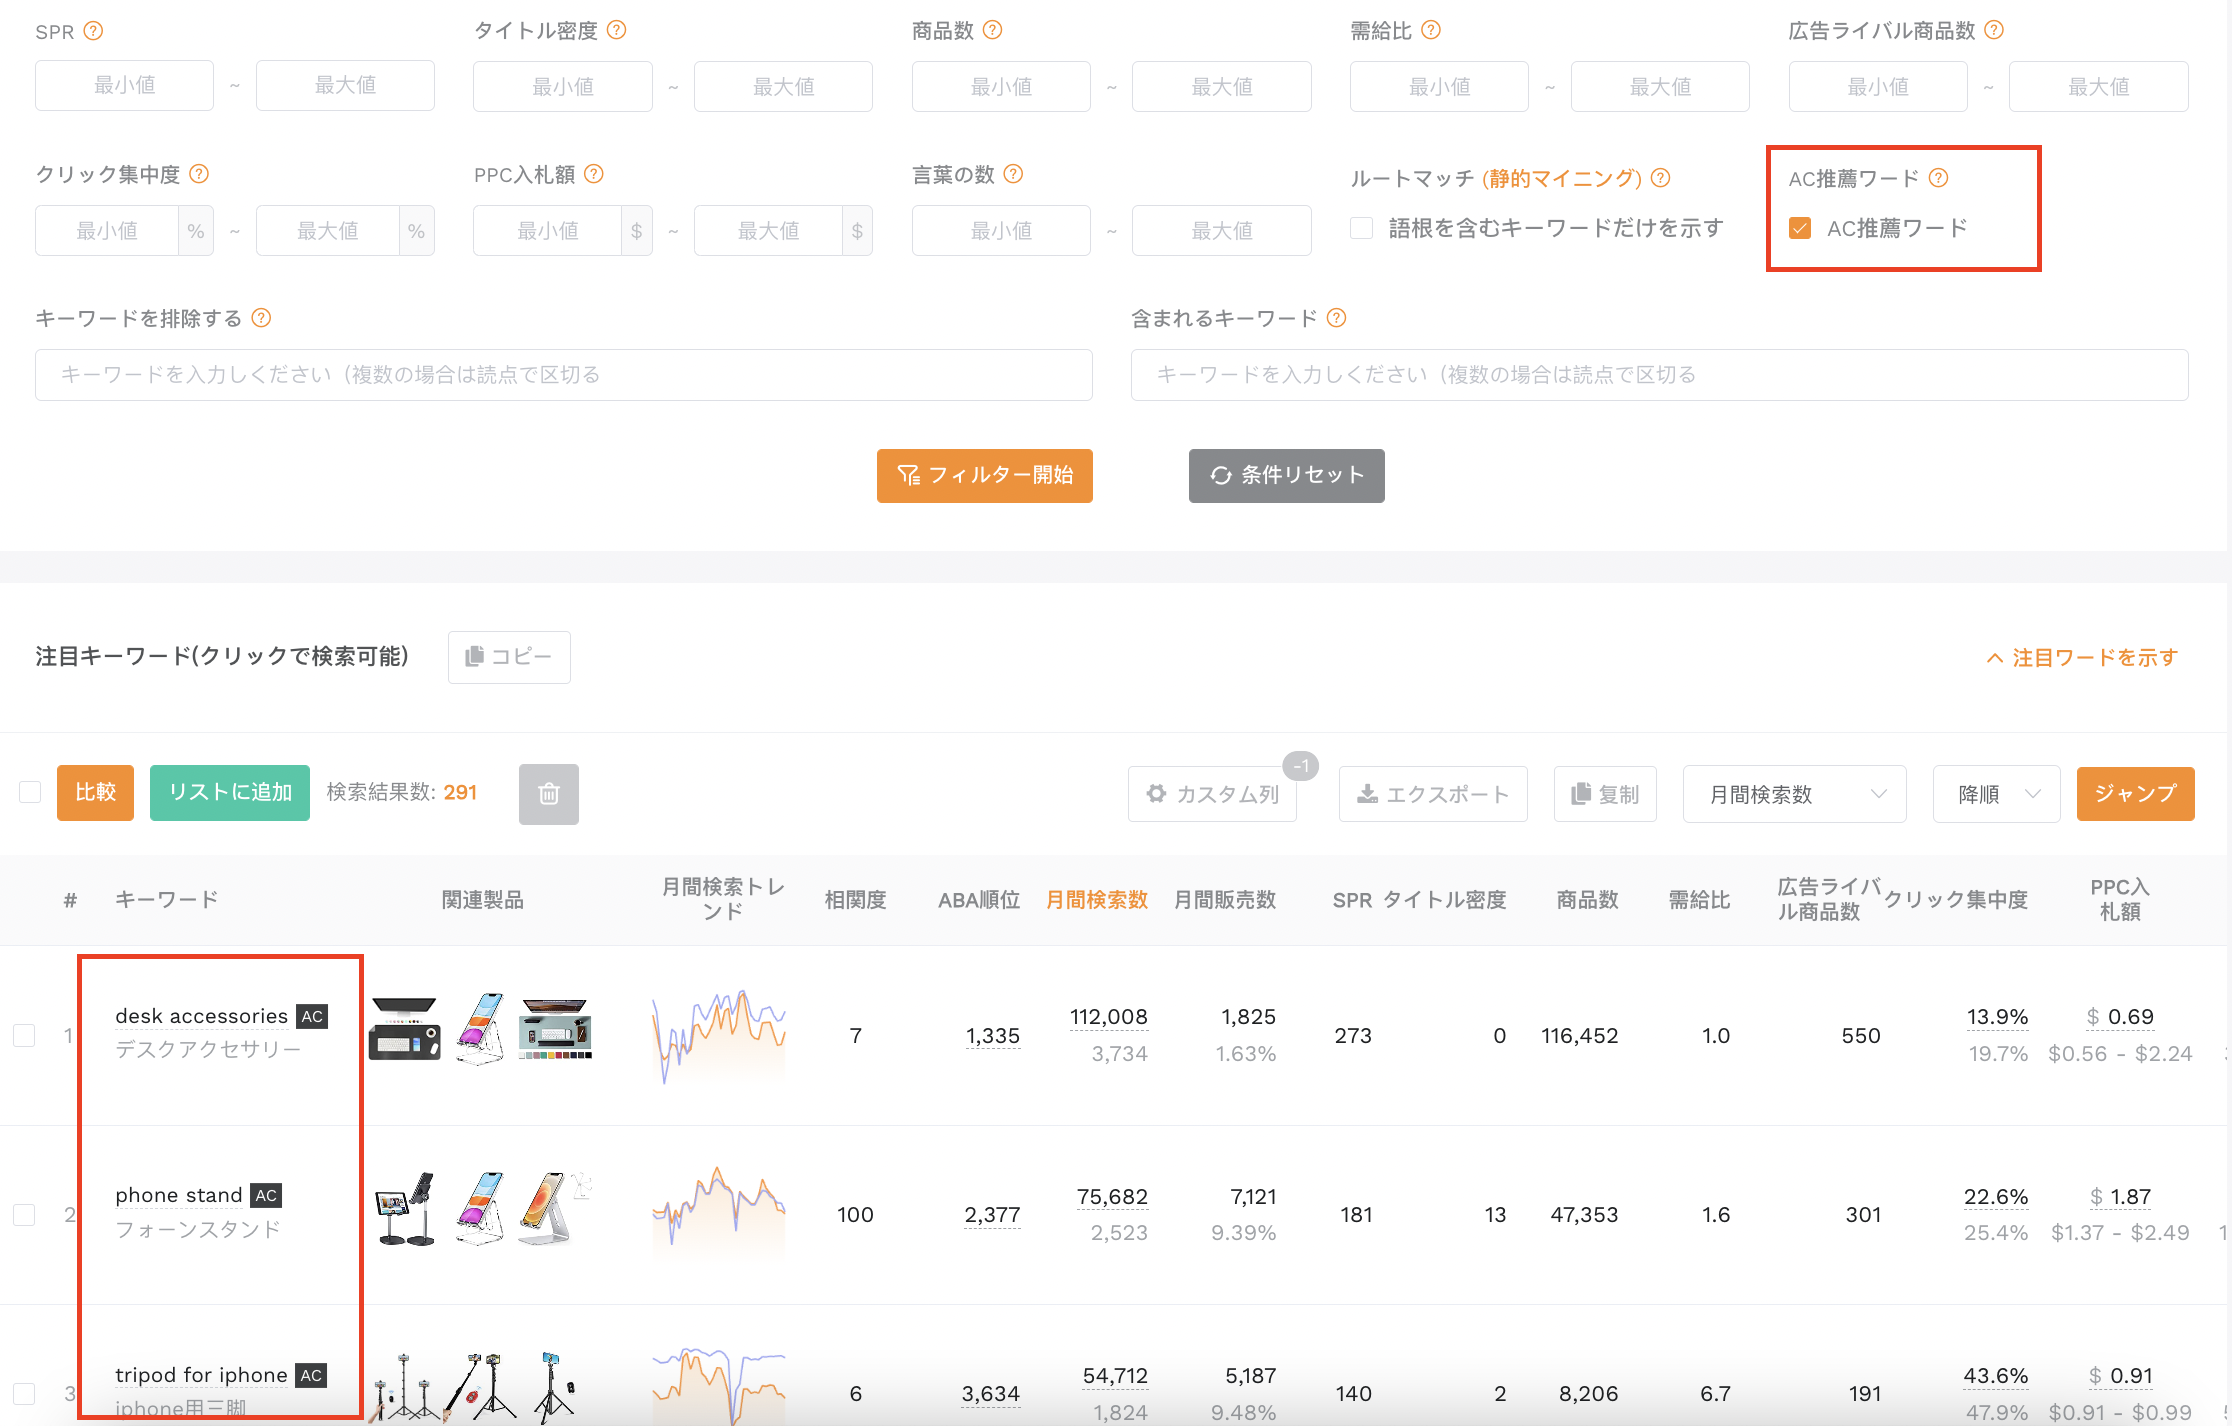Click the タイトル密度 最大値 input field
This screenshot has height=1426, width=2232.
click(x=783, y=86)
